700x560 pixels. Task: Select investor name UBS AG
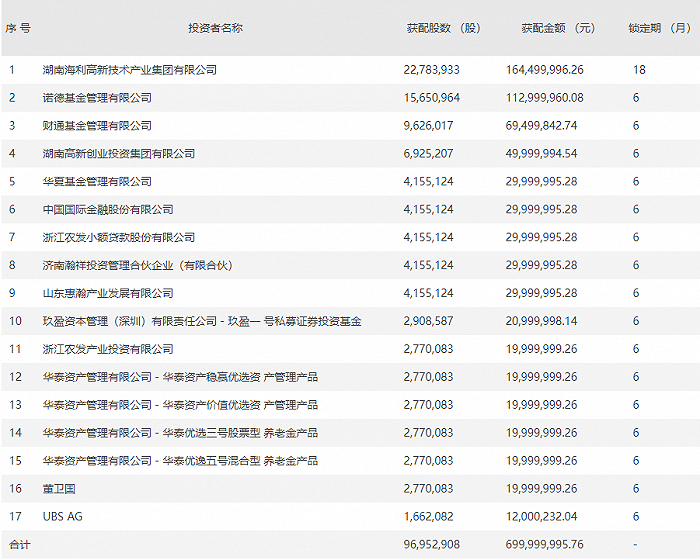tap(62, 516)
